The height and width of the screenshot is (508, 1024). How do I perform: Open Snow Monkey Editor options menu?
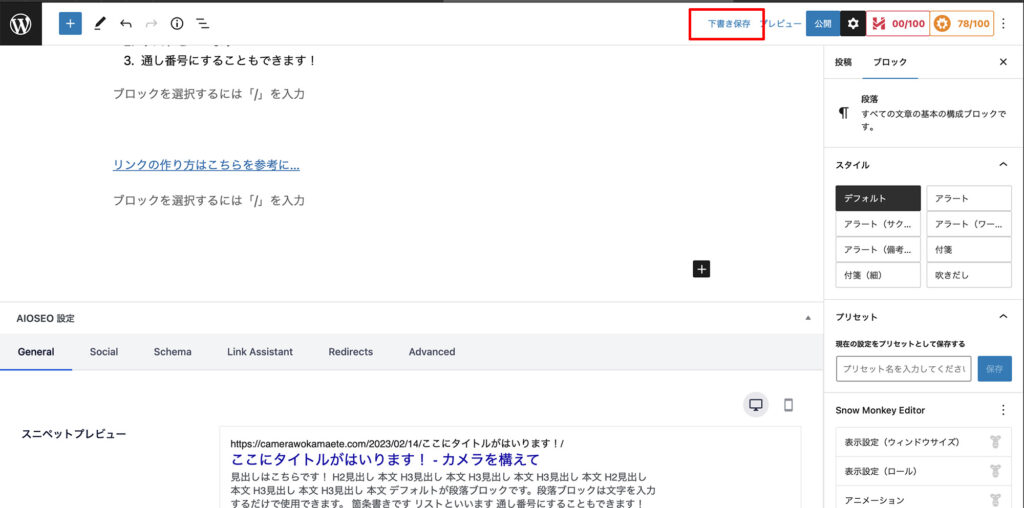tap(1003, 410)
